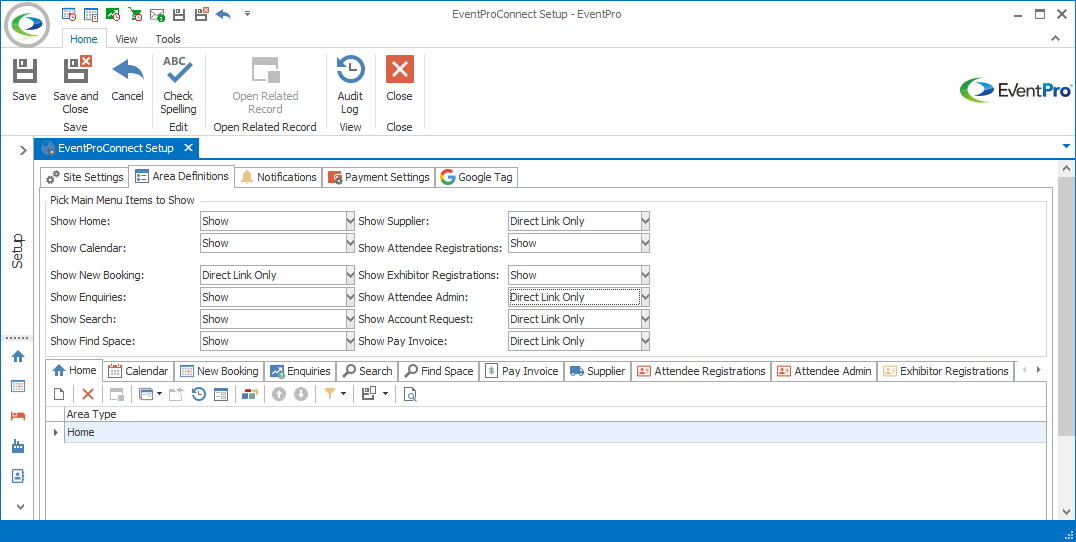
Task: Select the New Booking area tab
Action: (220, 371)
